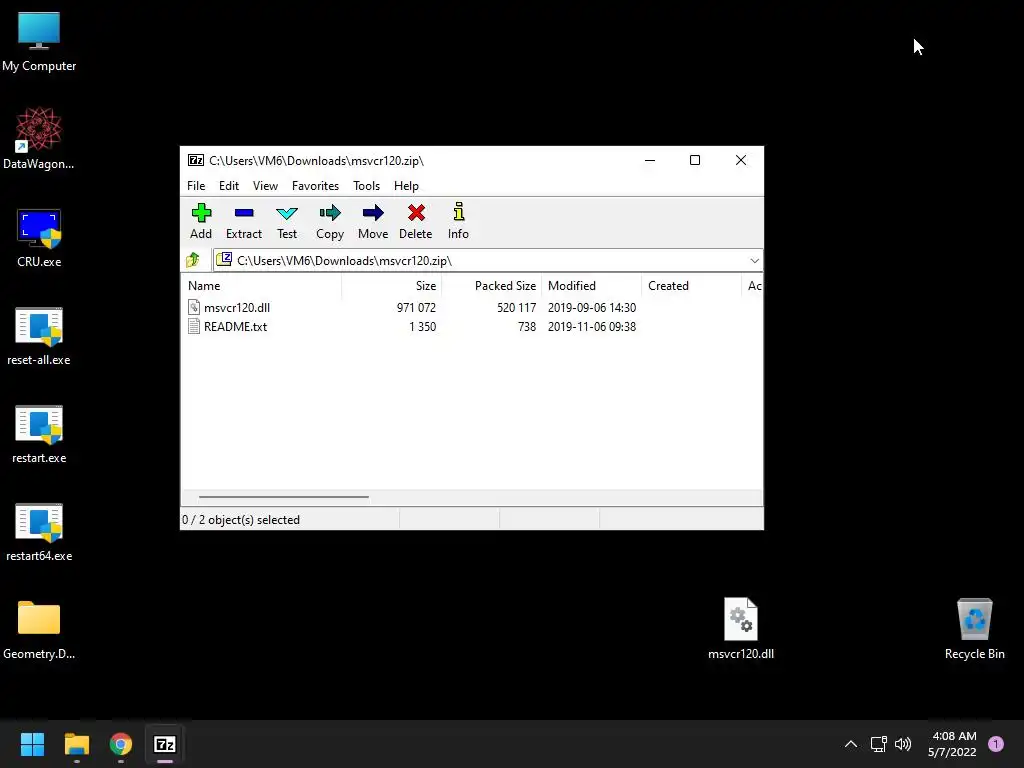
Task: Open the Tools menu
Action: click(x=366, y=185)
